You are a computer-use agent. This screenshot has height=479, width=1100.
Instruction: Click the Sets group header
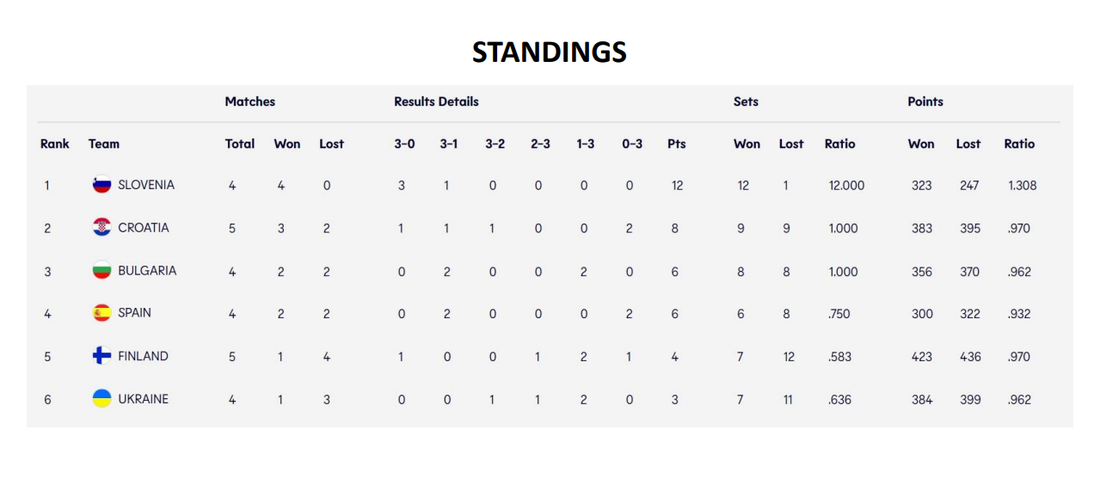click(x=746, y=102)
